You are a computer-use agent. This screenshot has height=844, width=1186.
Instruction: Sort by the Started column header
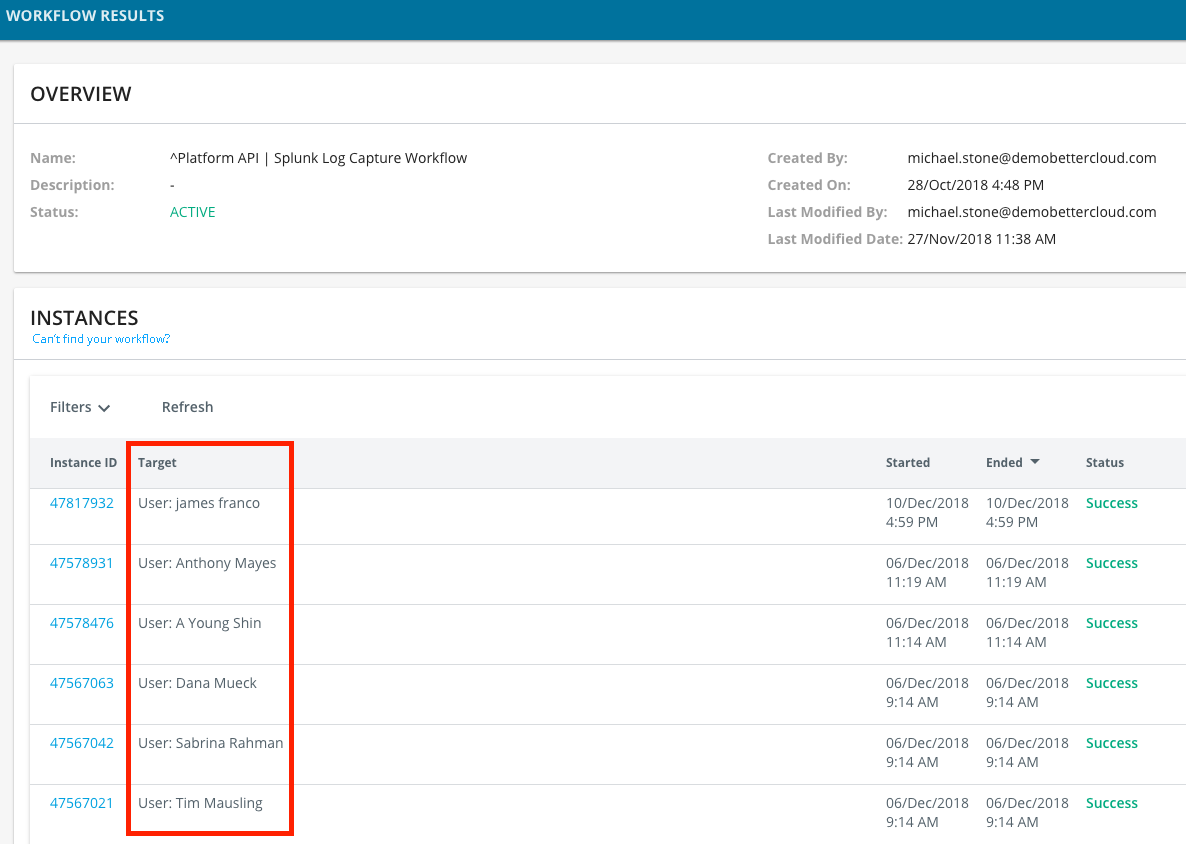pos(908,463)
